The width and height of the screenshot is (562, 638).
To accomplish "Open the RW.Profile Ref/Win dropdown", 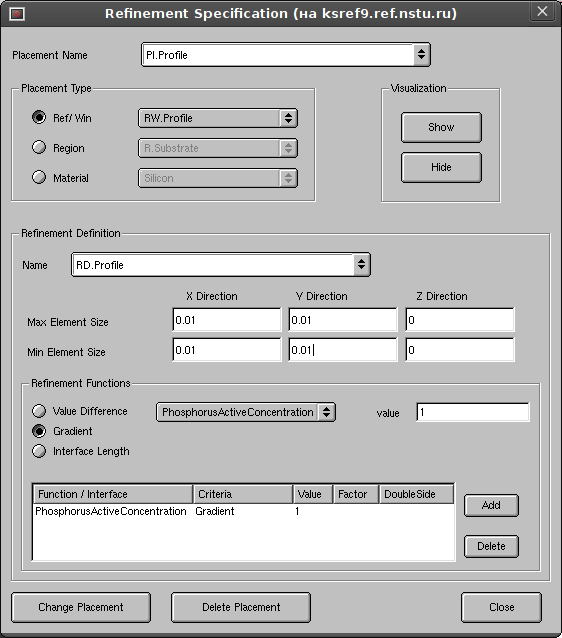I will (x=218, y=118).
